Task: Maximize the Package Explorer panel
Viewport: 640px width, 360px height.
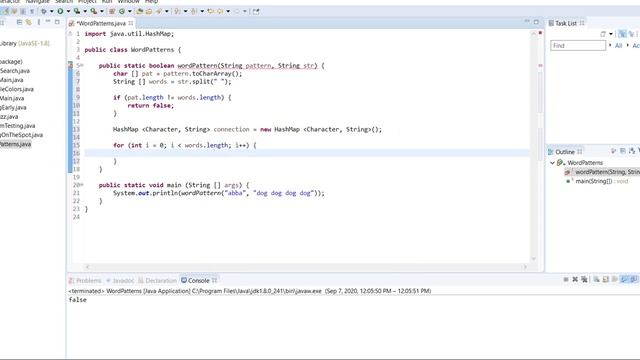Action: coord(57,22)
